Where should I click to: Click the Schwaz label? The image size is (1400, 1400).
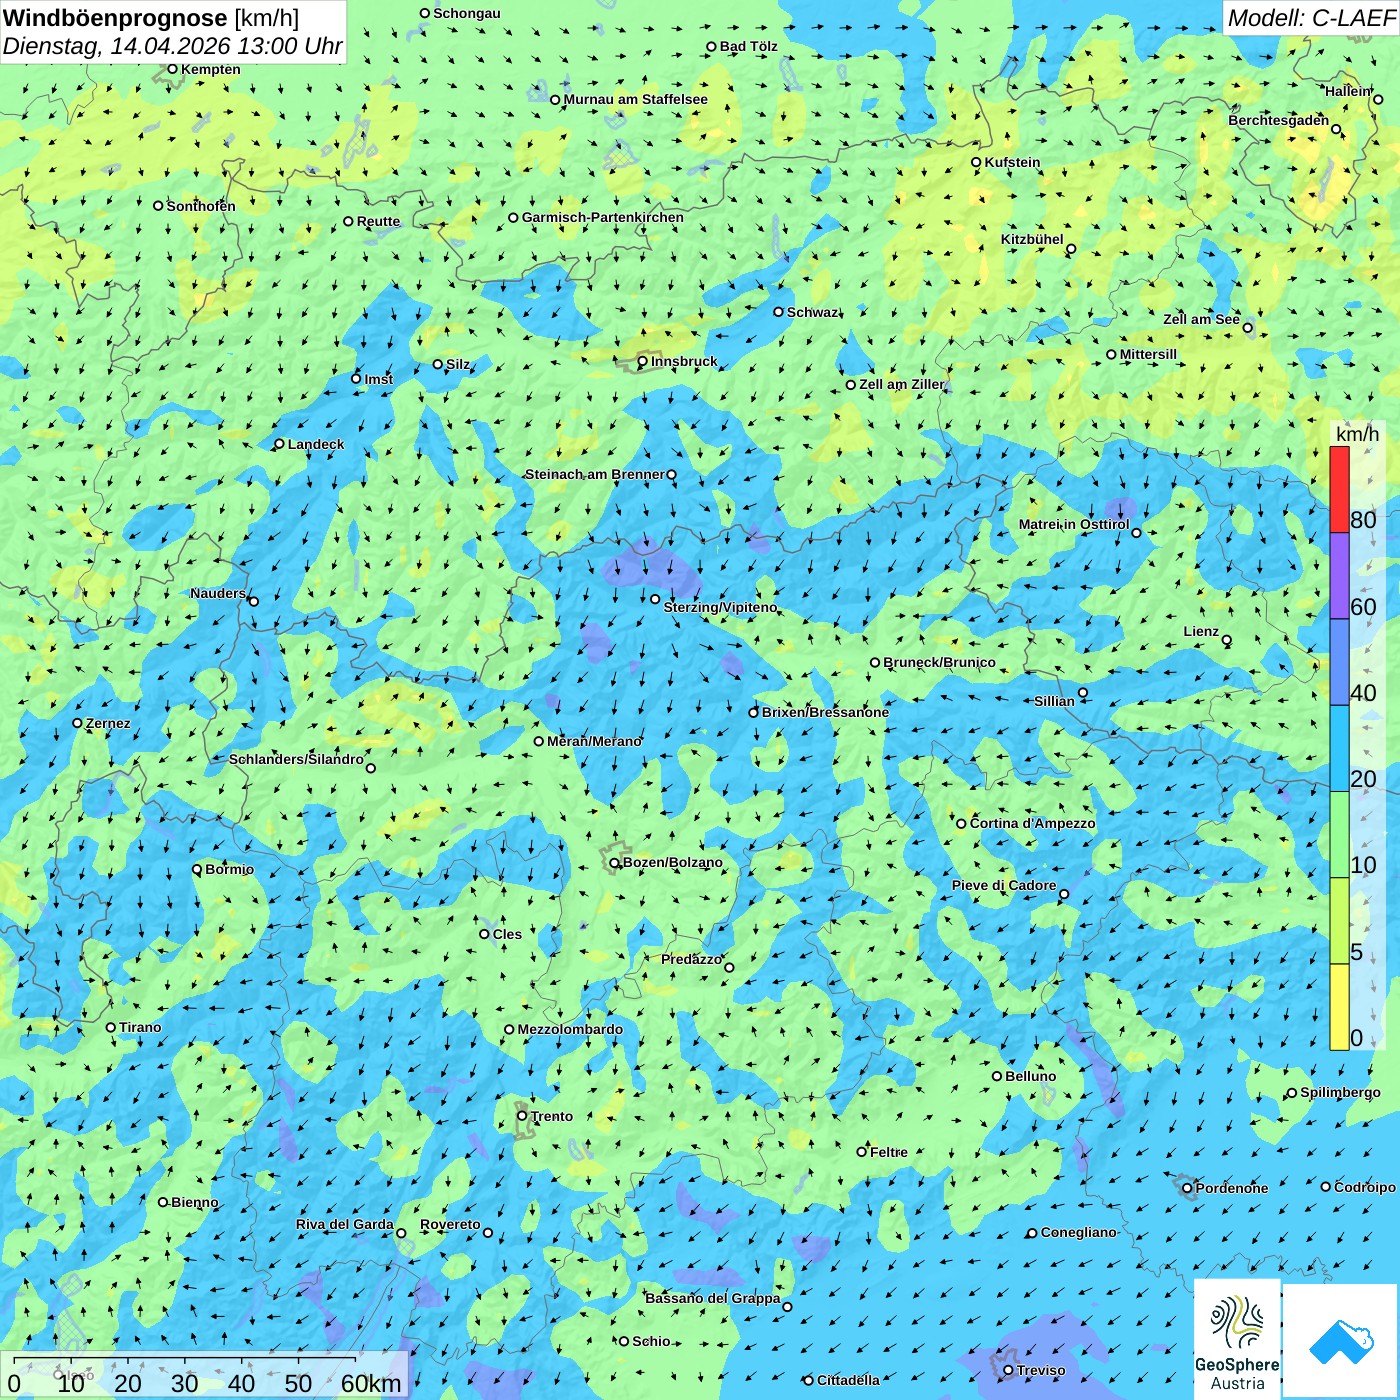tap(813, 312)
